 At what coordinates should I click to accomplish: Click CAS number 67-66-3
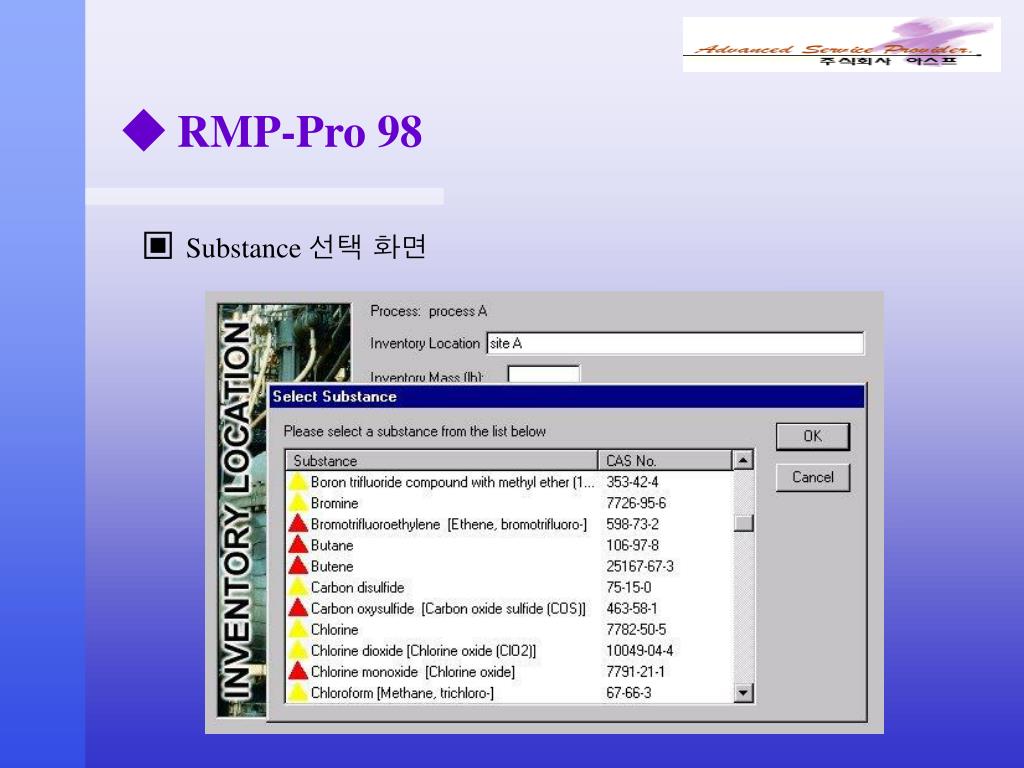click(628, 692)
